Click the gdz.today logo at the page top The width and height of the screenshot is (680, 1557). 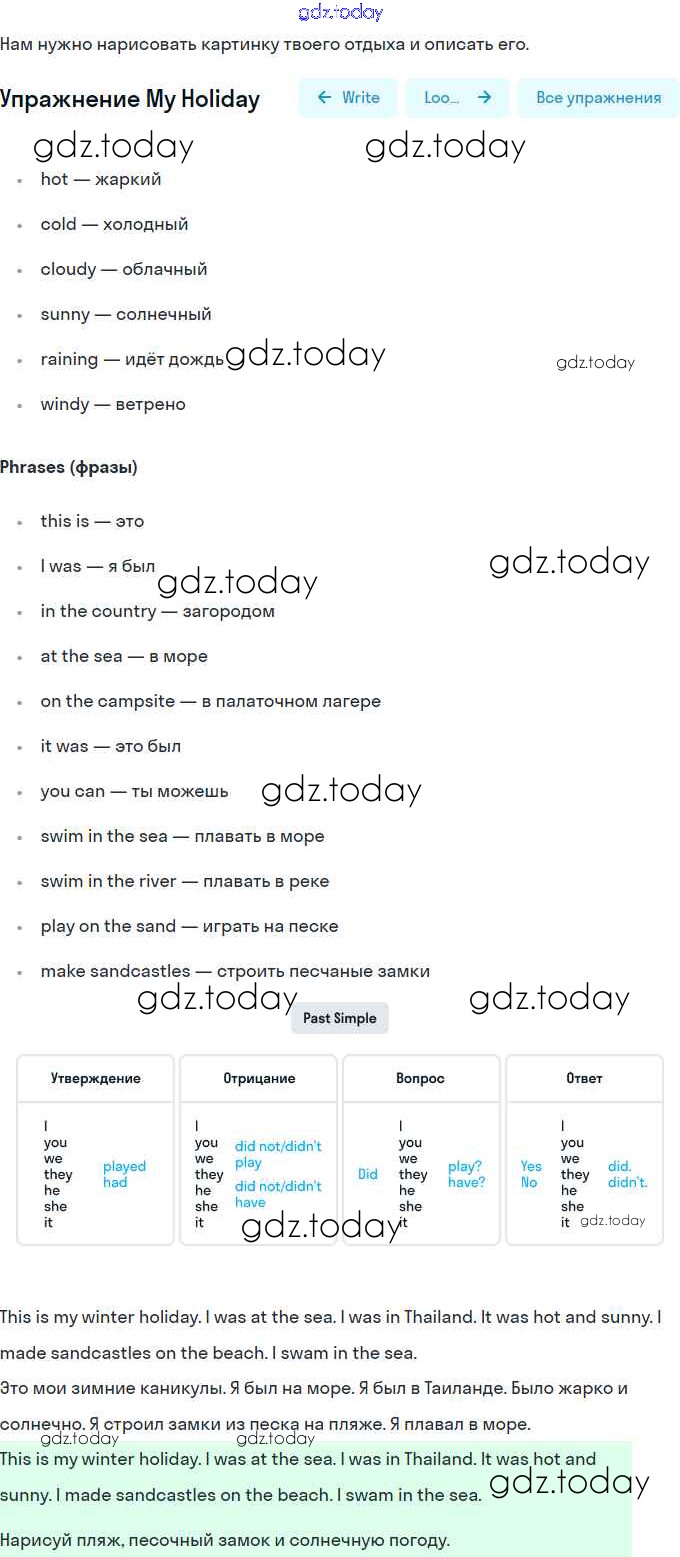pyautogui.click(x=340, y=13)
